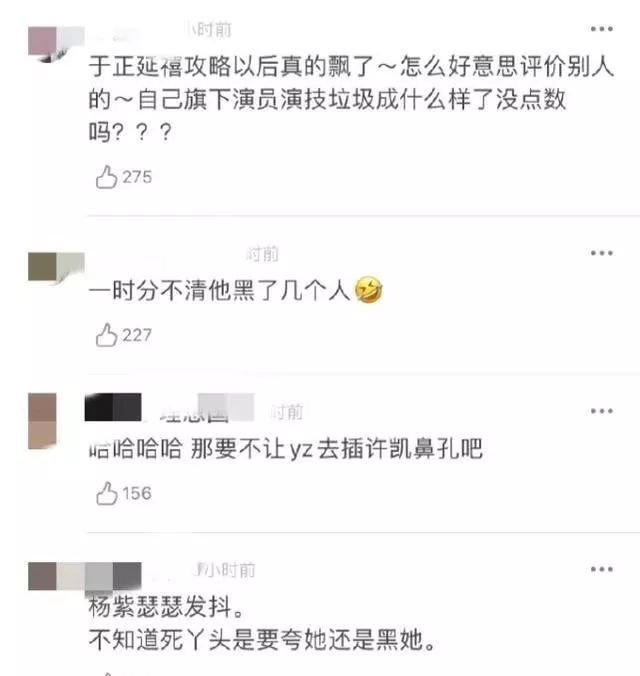
Task: Like the comment with 227 likes
Action: tap(106, 335)
